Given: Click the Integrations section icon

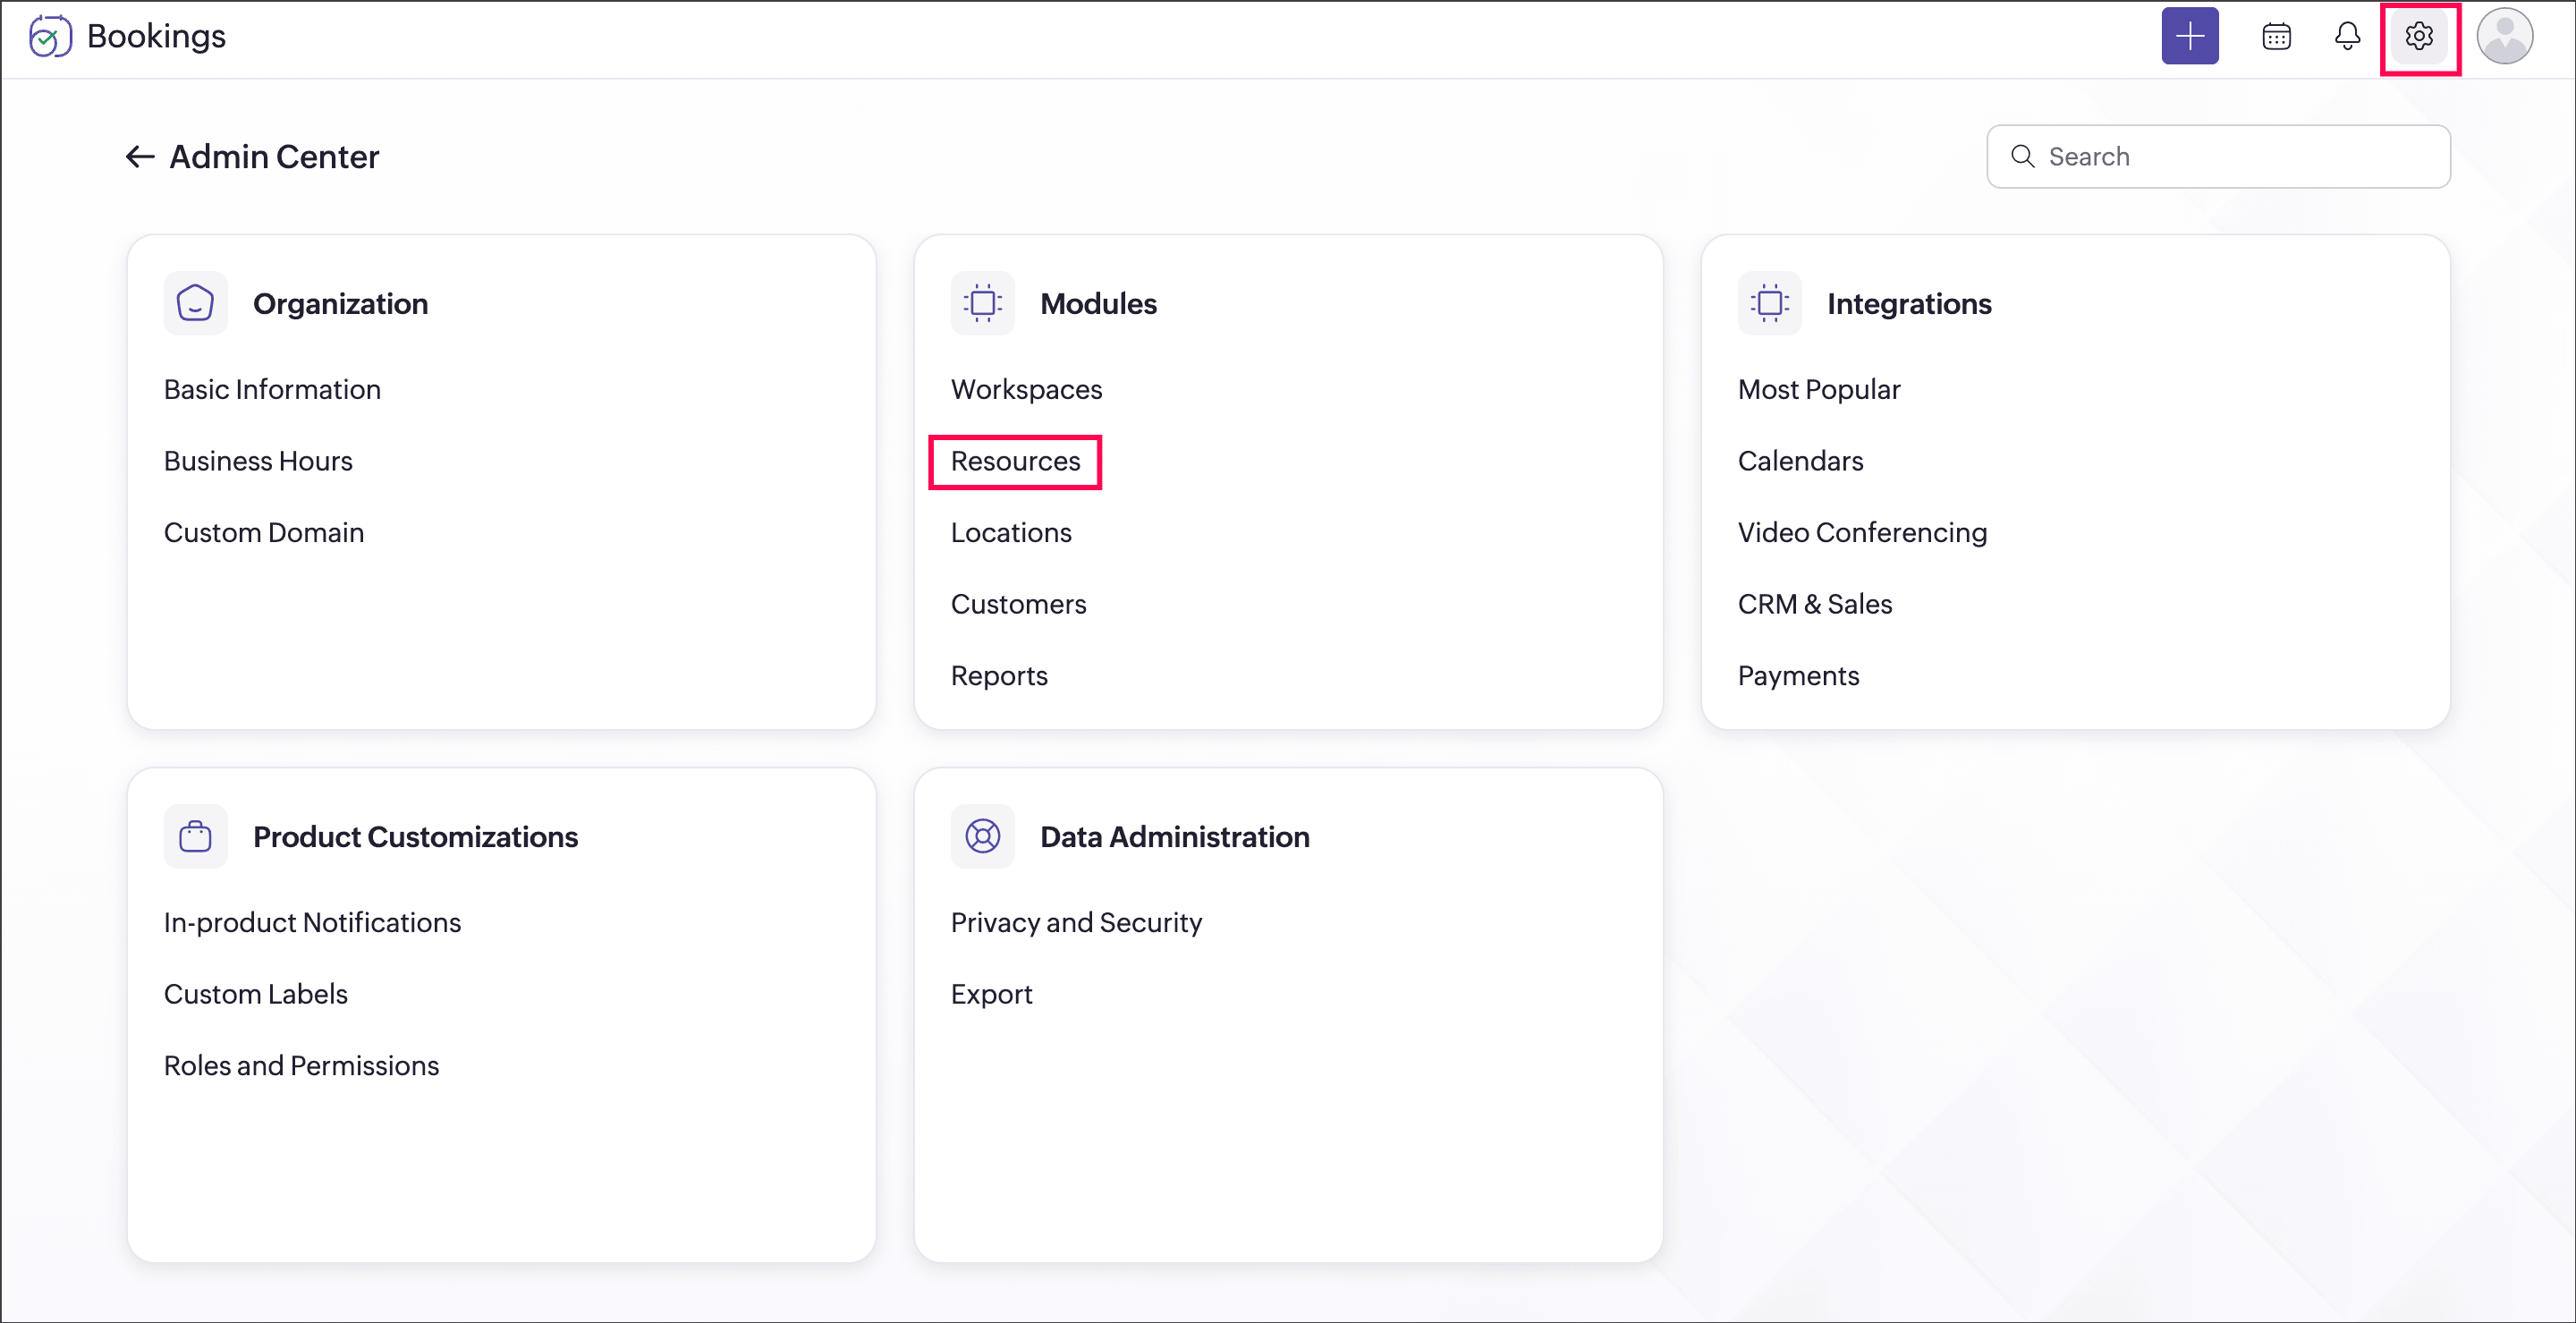Looking at the screenshot, I should tap(1769, 303).
